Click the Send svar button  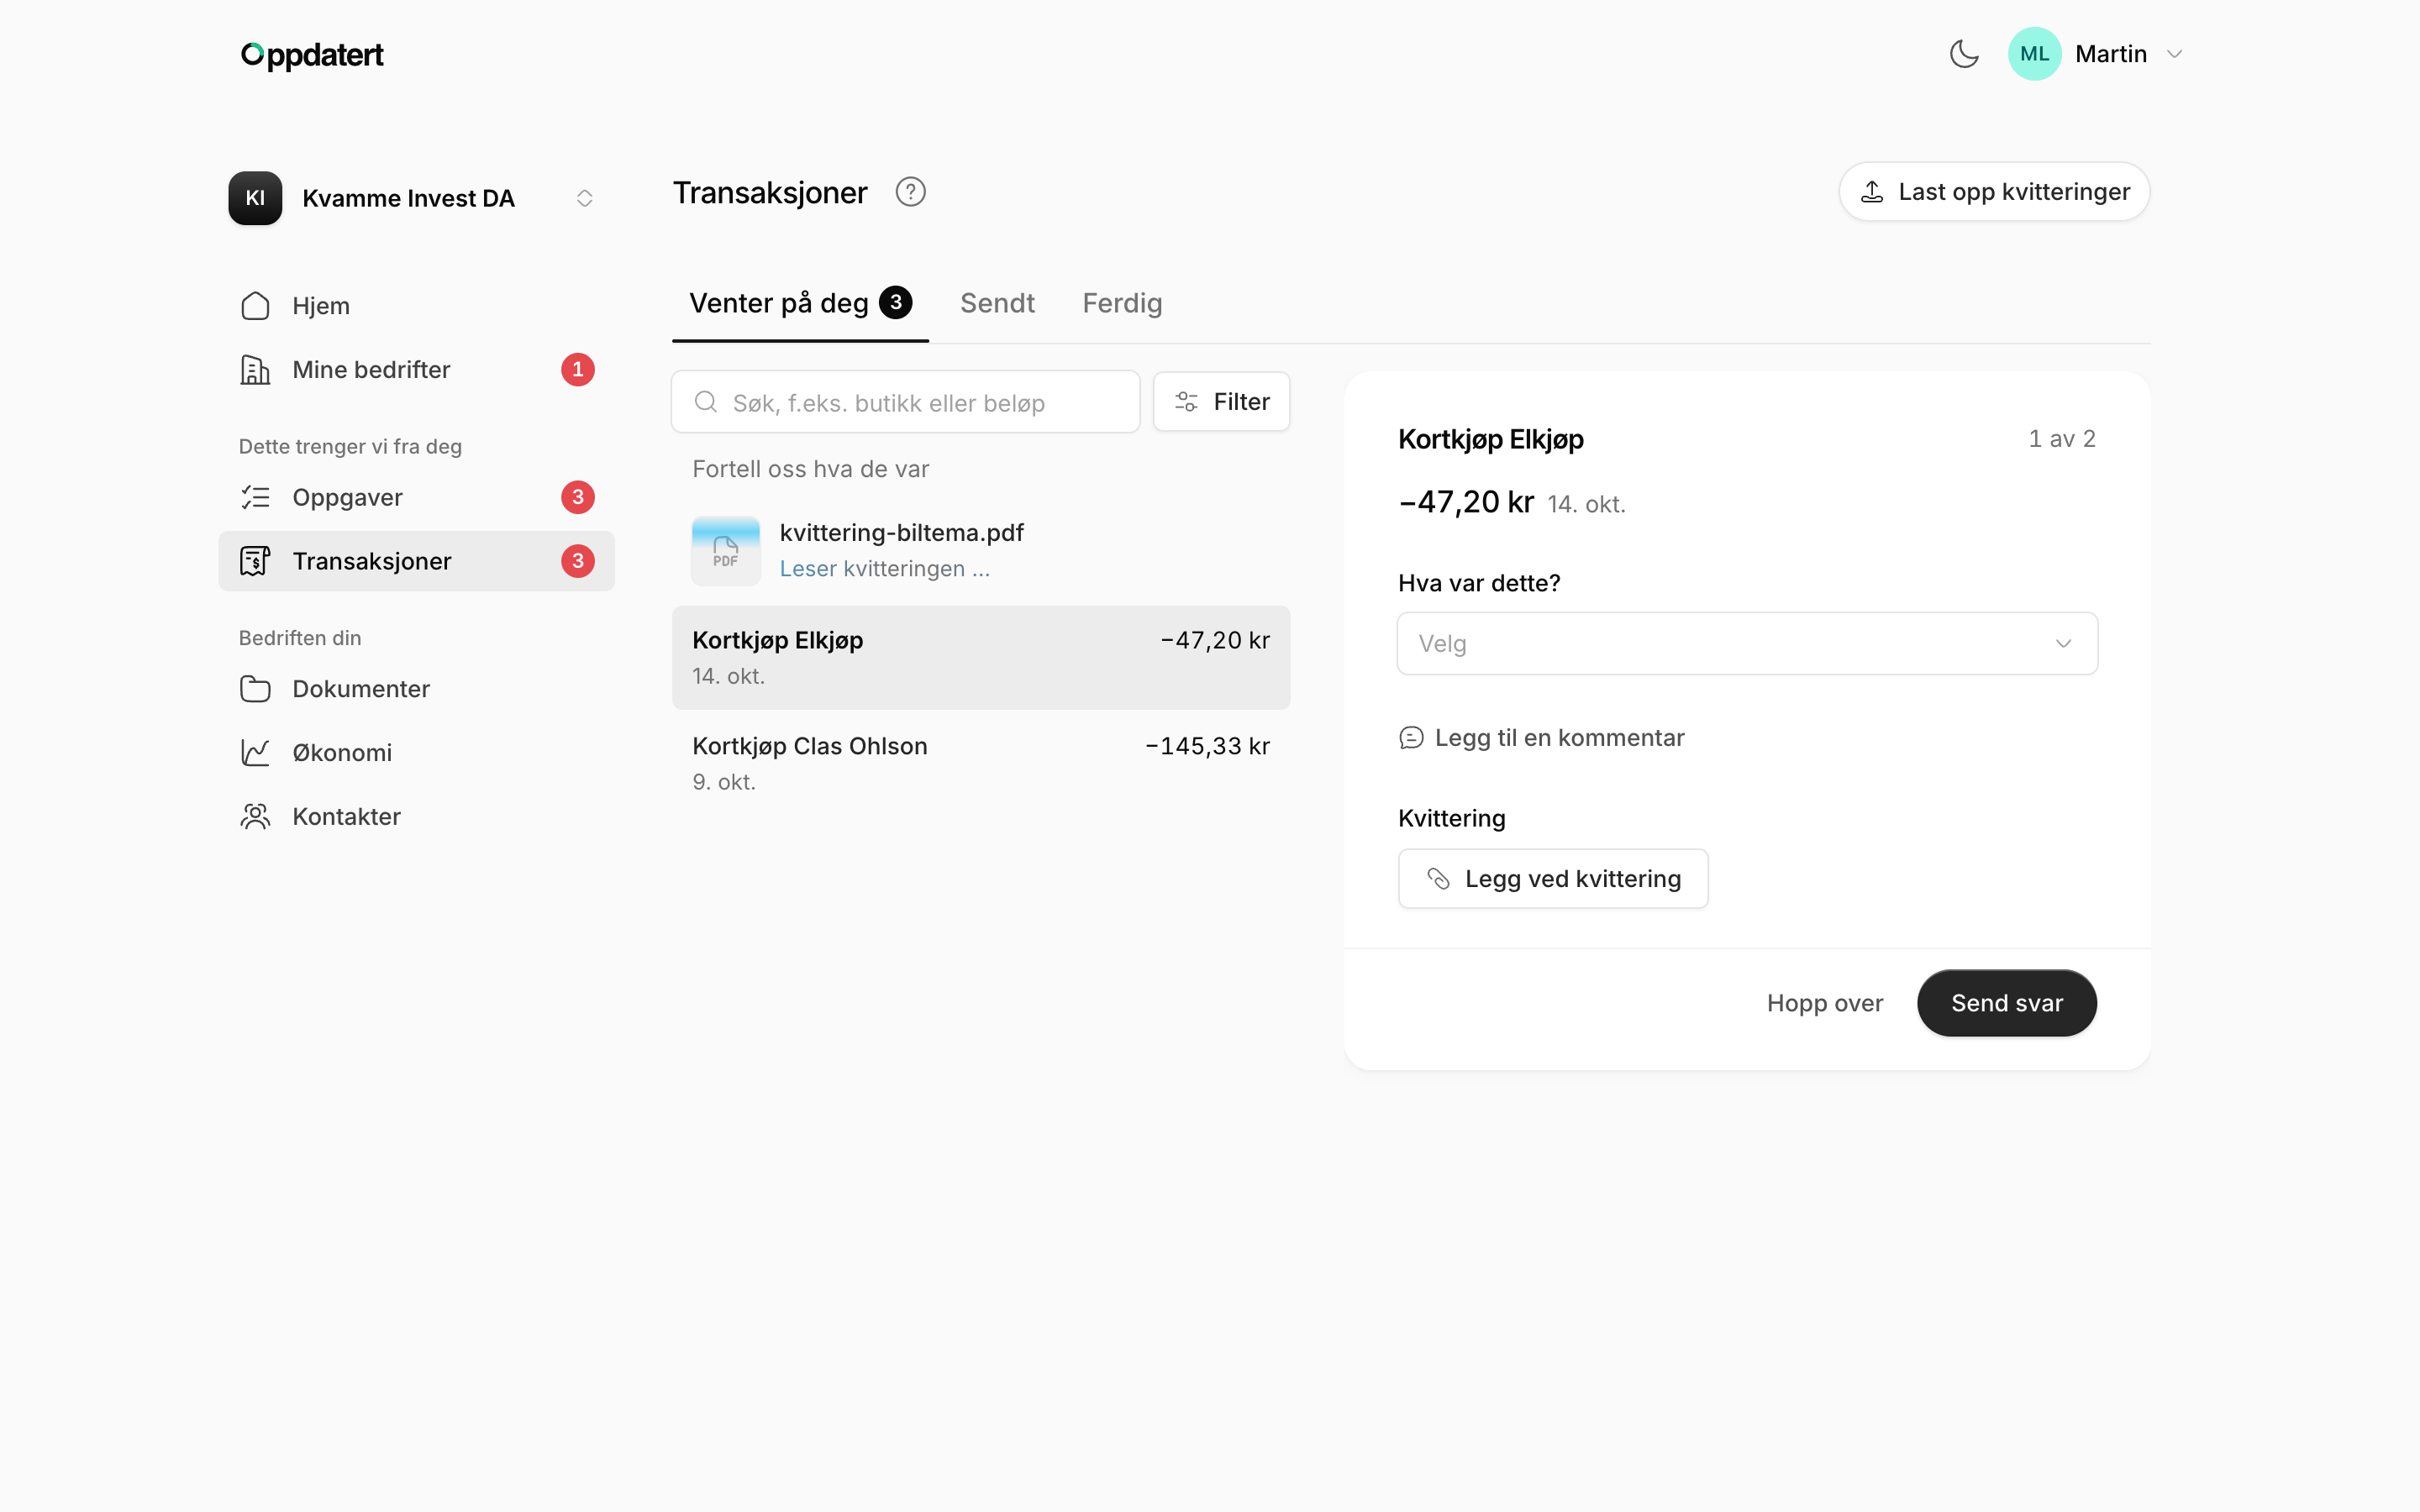(x=2006, y=1003)
